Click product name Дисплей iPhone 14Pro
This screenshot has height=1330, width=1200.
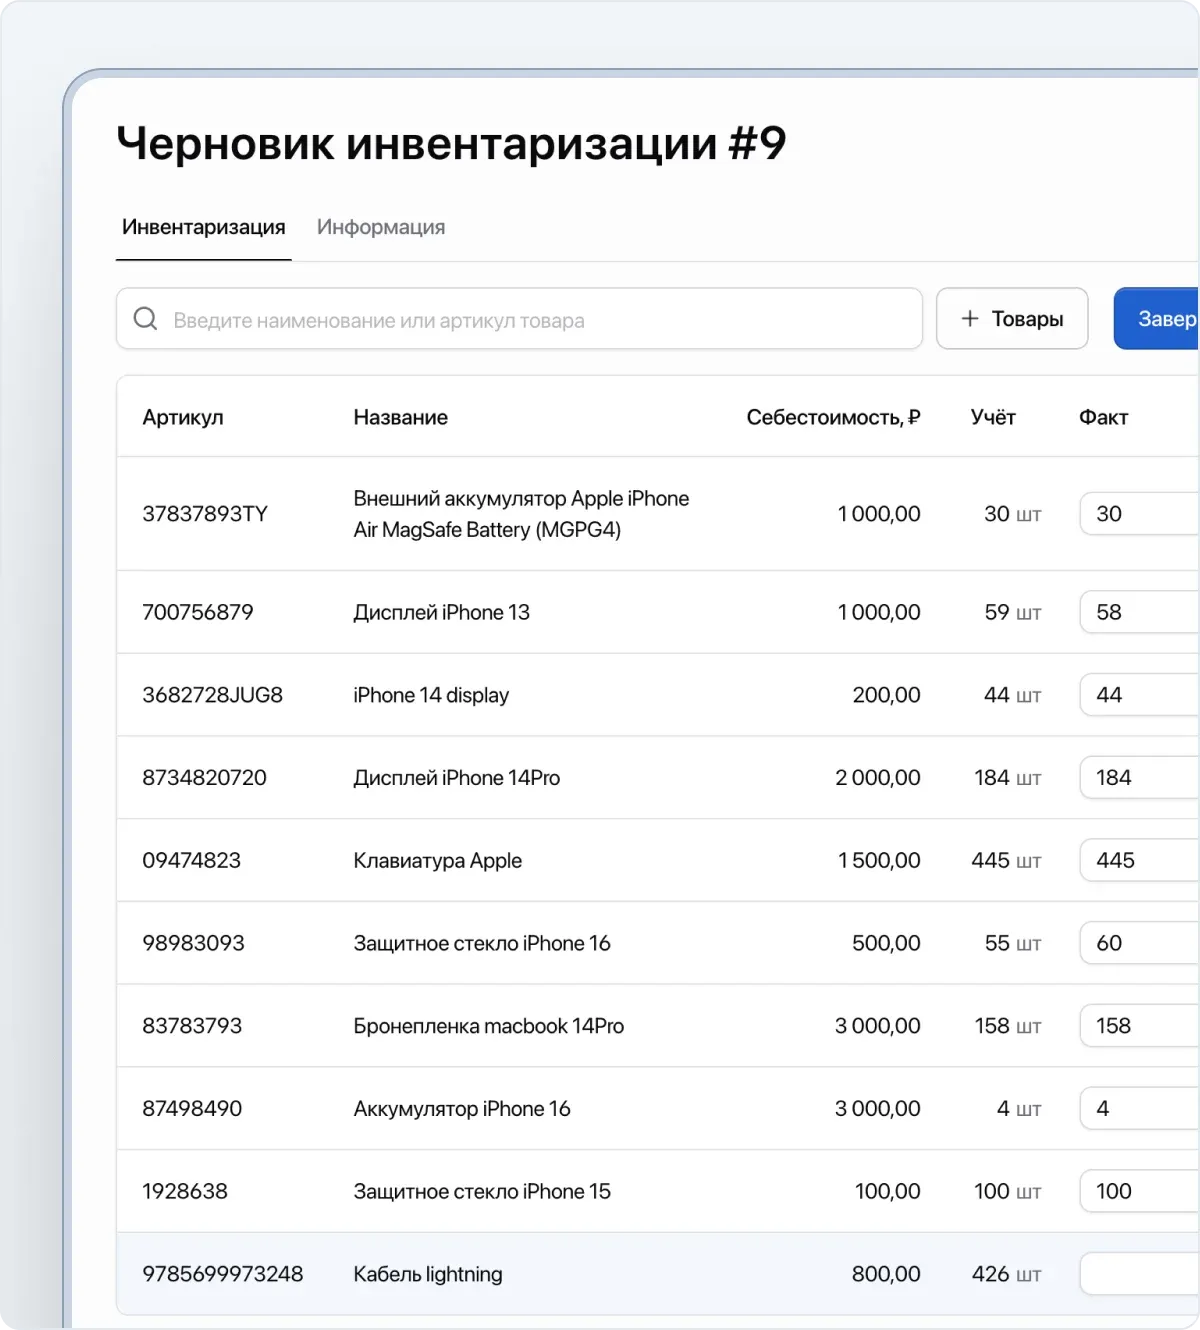(x=456, y=778)
